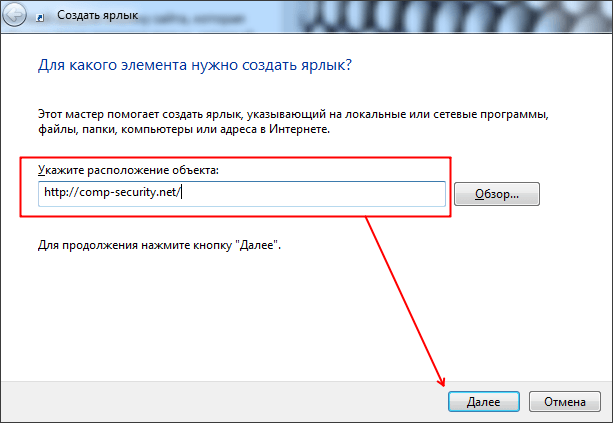Click the gray footer area left of Далее
This screenshot has width=613, height=423.
pos(200,402)
